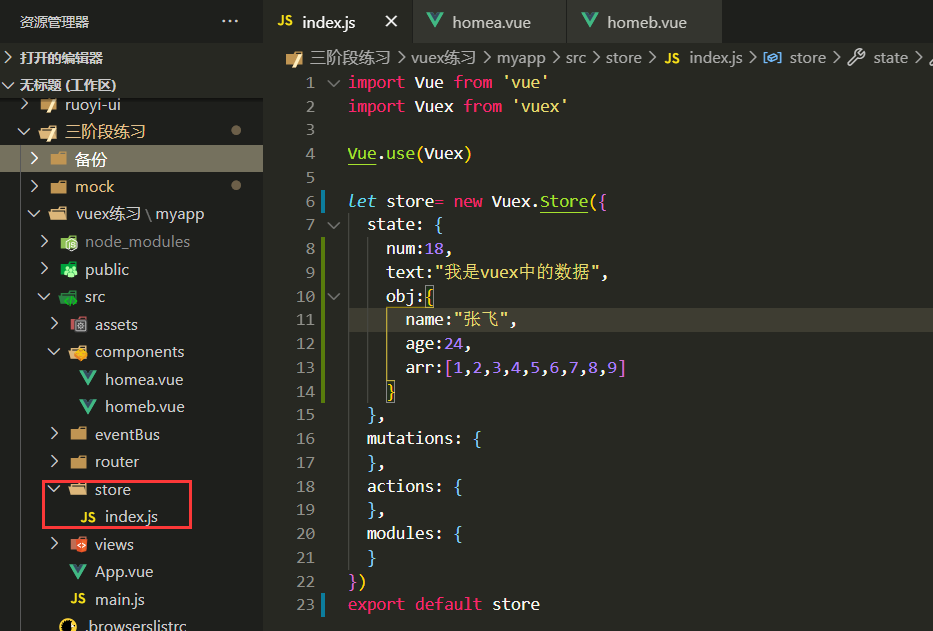933x631 pixels.
Task: Open the .browserslistrc file
Action: point(136,625)
